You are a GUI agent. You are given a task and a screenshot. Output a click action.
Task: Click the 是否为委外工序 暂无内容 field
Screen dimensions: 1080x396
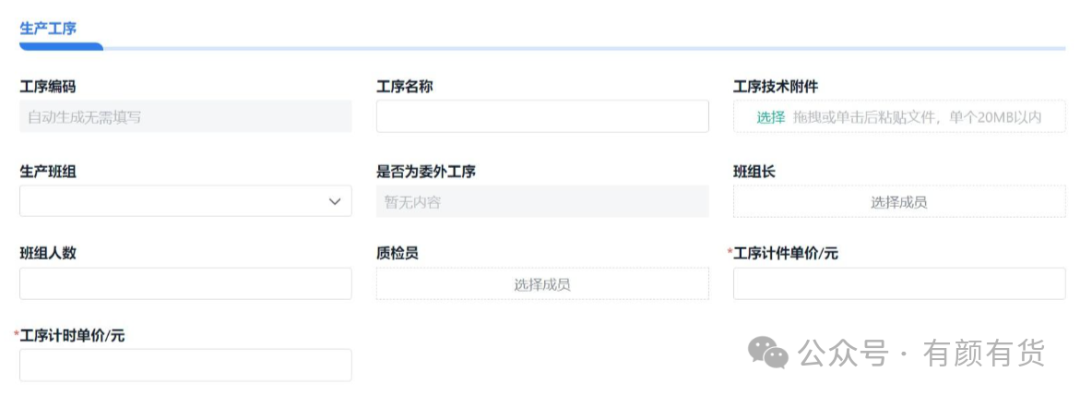(542, 201)
